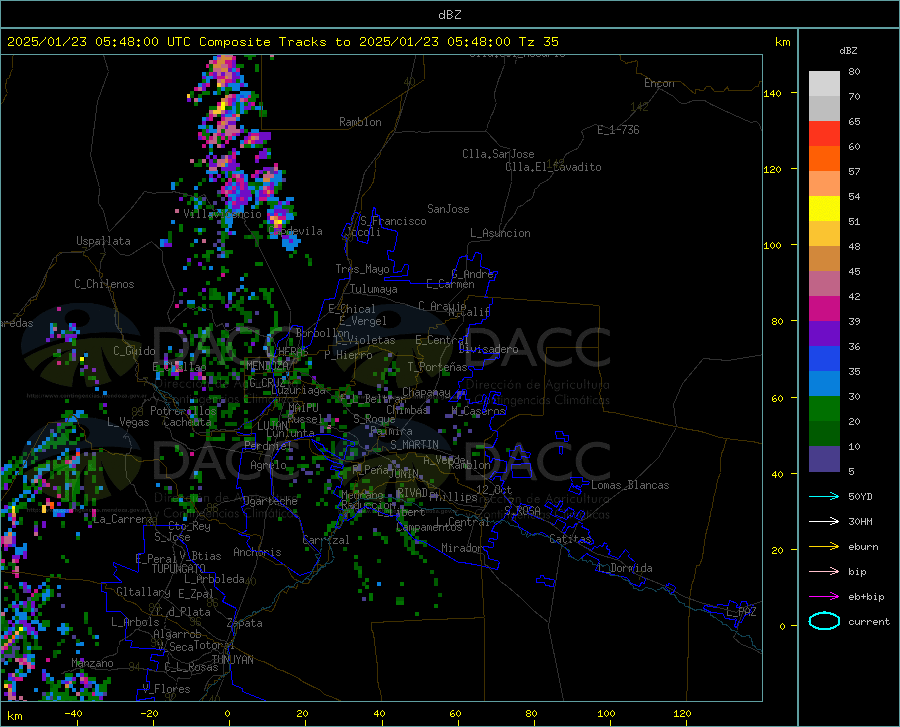900x727 pixels.
Task: Click the cyan 50YD arrow icon
Action: pyautogui.click(x=824, y=496)
